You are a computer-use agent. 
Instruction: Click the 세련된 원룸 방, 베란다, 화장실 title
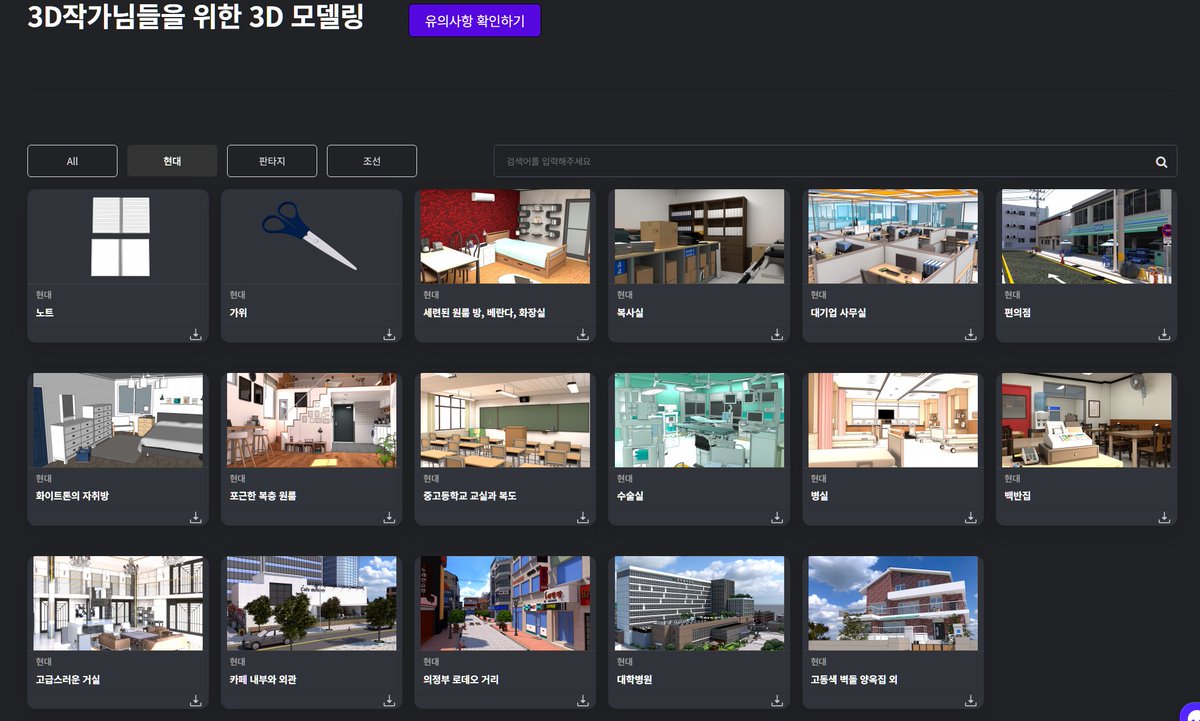point(484,313)
